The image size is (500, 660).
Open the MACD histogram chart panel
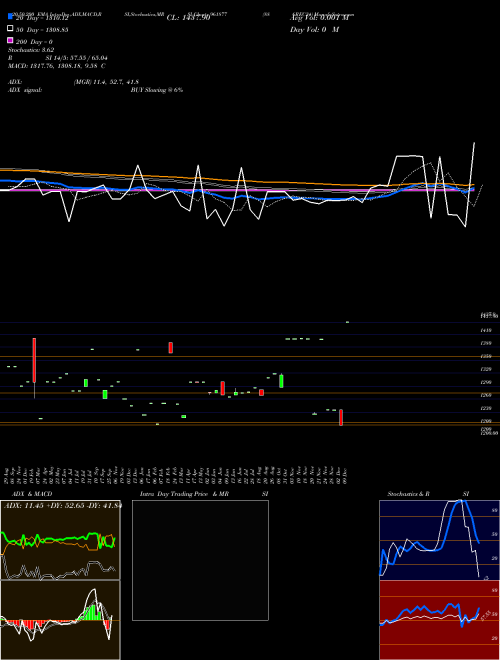click(x=60, y=620)
